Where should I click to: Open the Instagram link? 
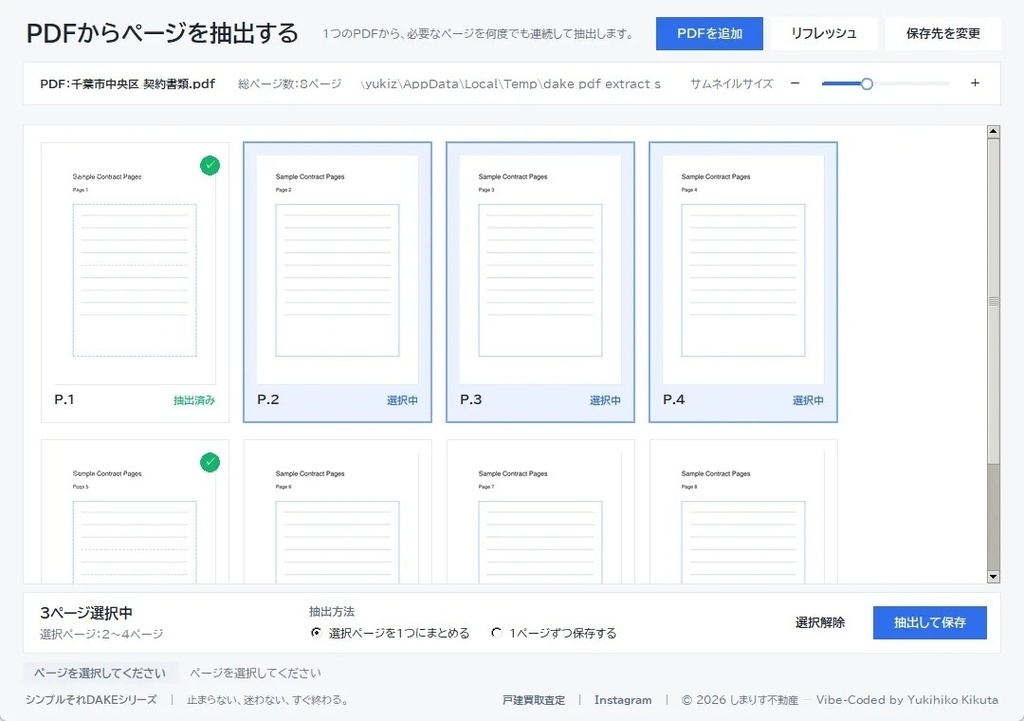coord(622,699)
